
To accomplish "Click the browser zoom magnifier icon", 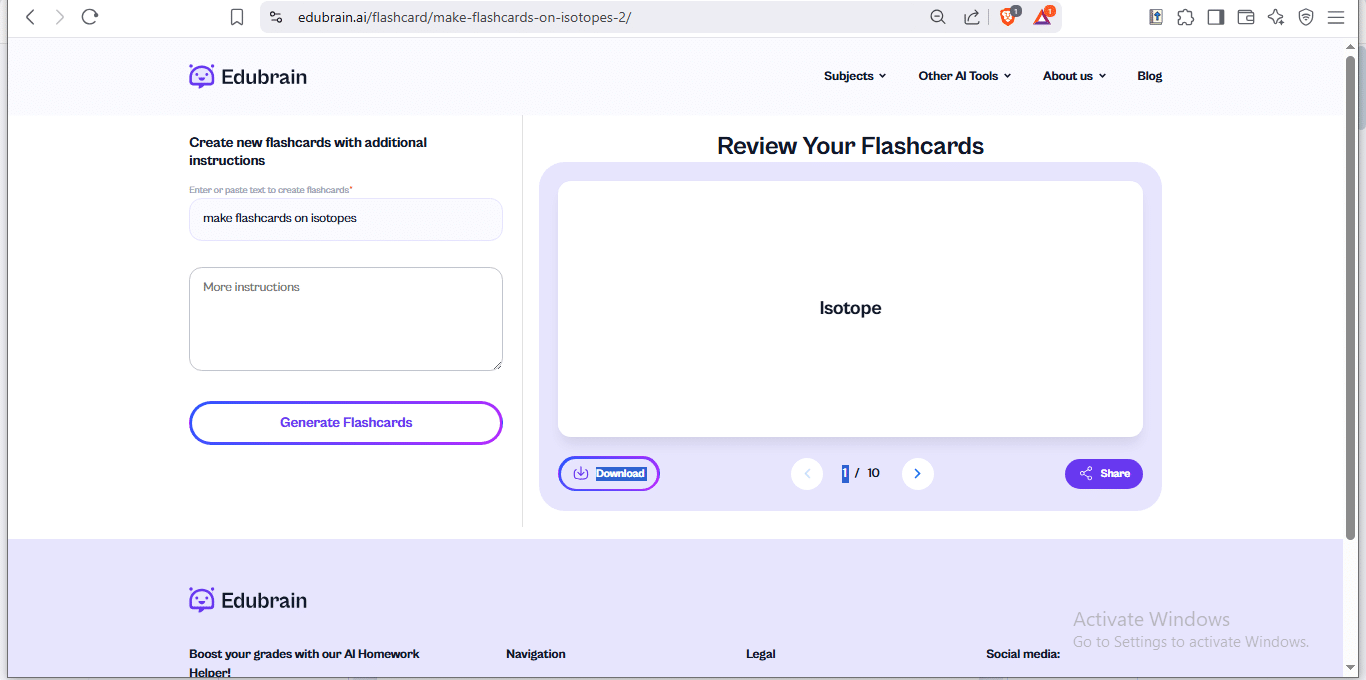I will [938, 17].
